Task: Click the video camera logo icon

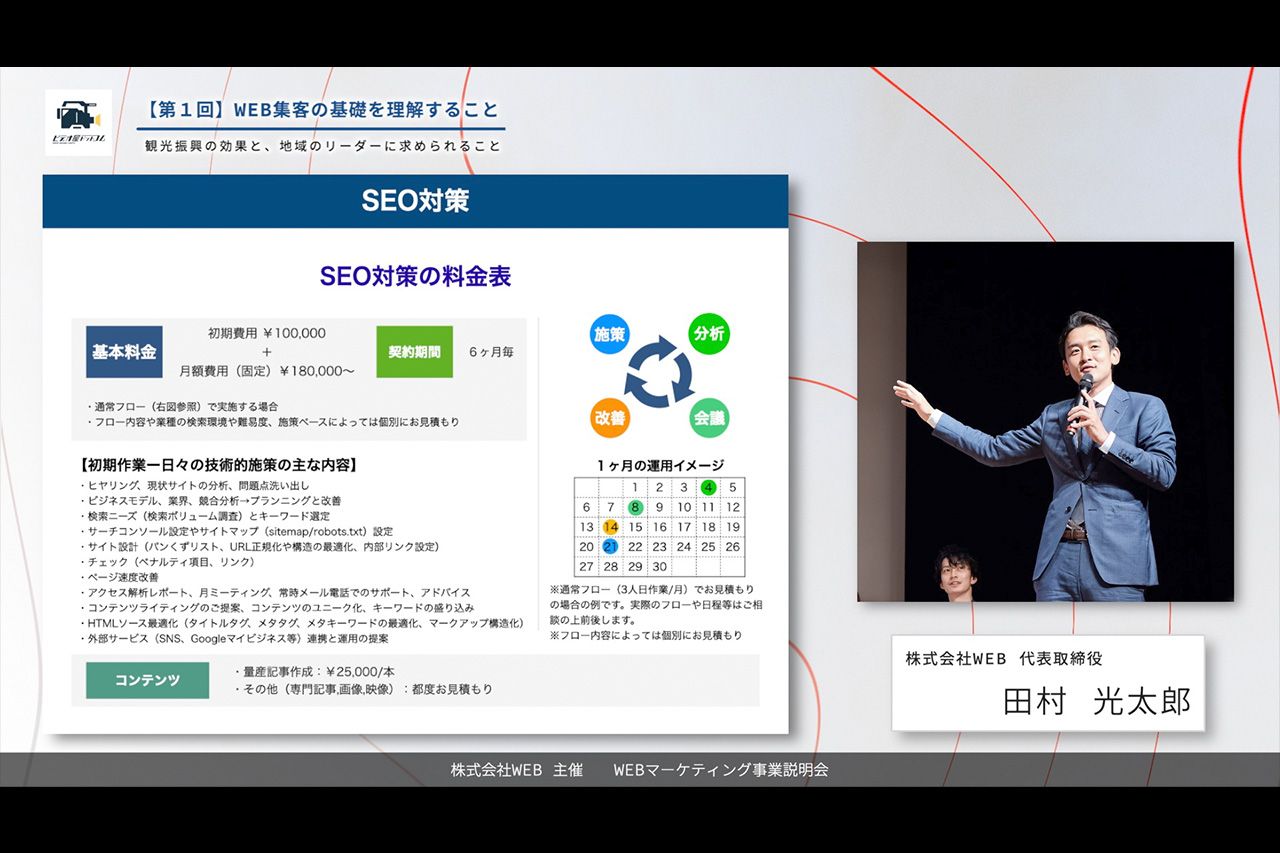Action: [78, 122]
